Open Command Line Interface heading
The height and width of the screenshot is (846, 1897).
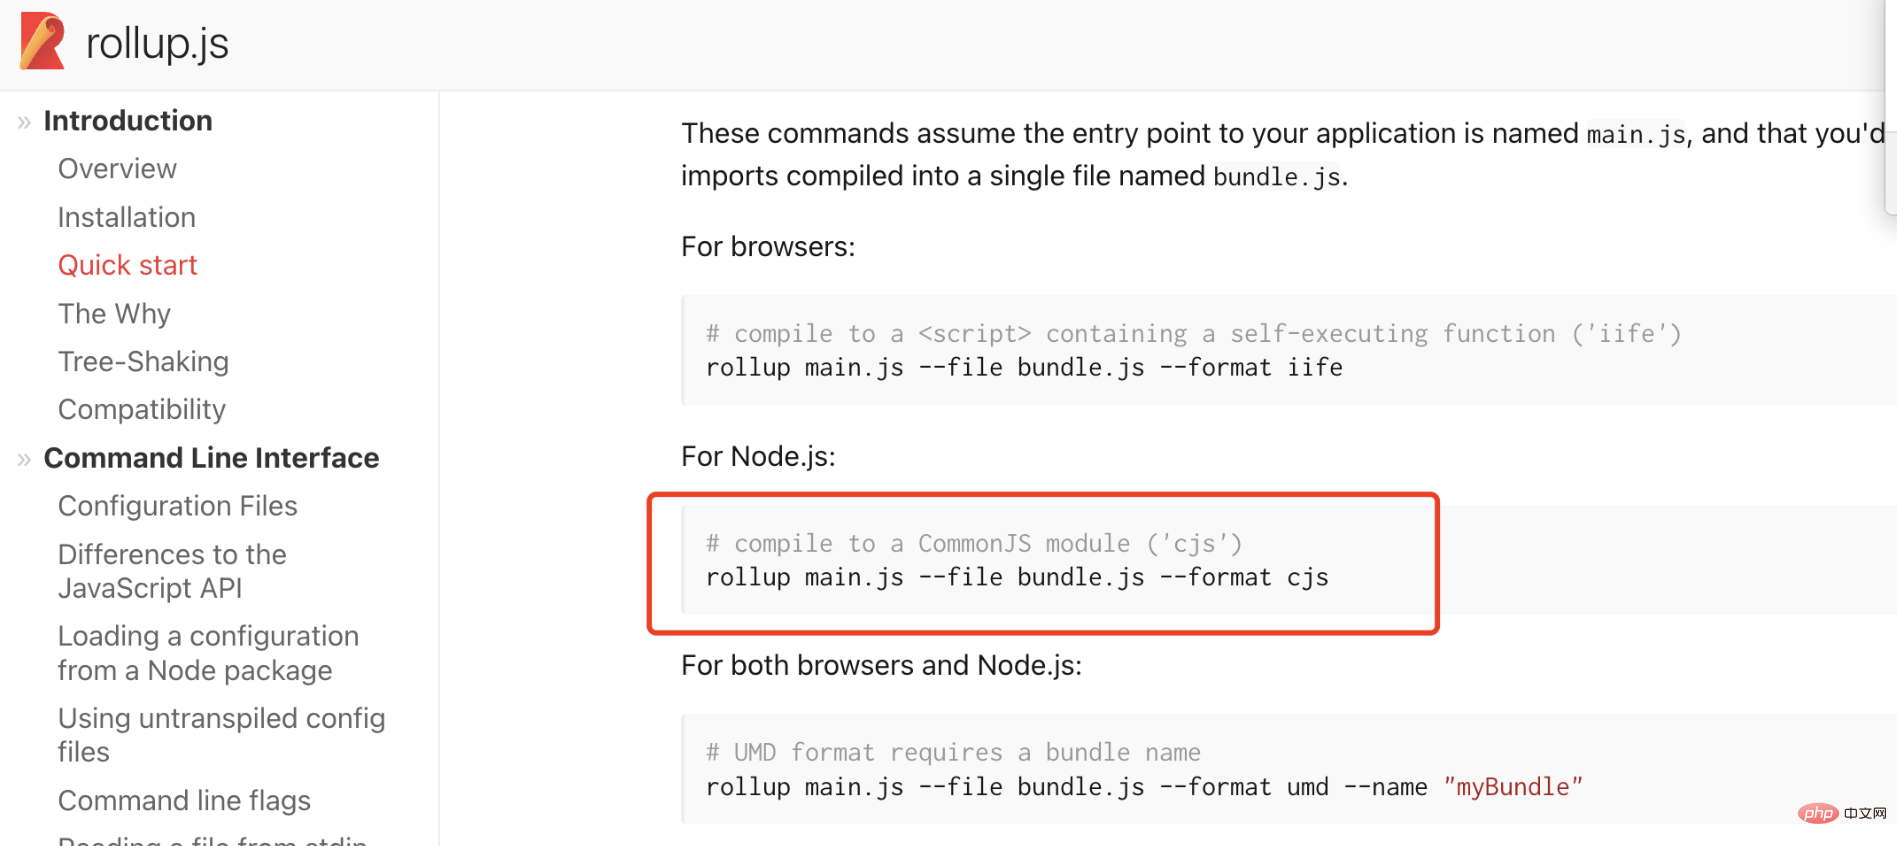(x=211, y=458)
